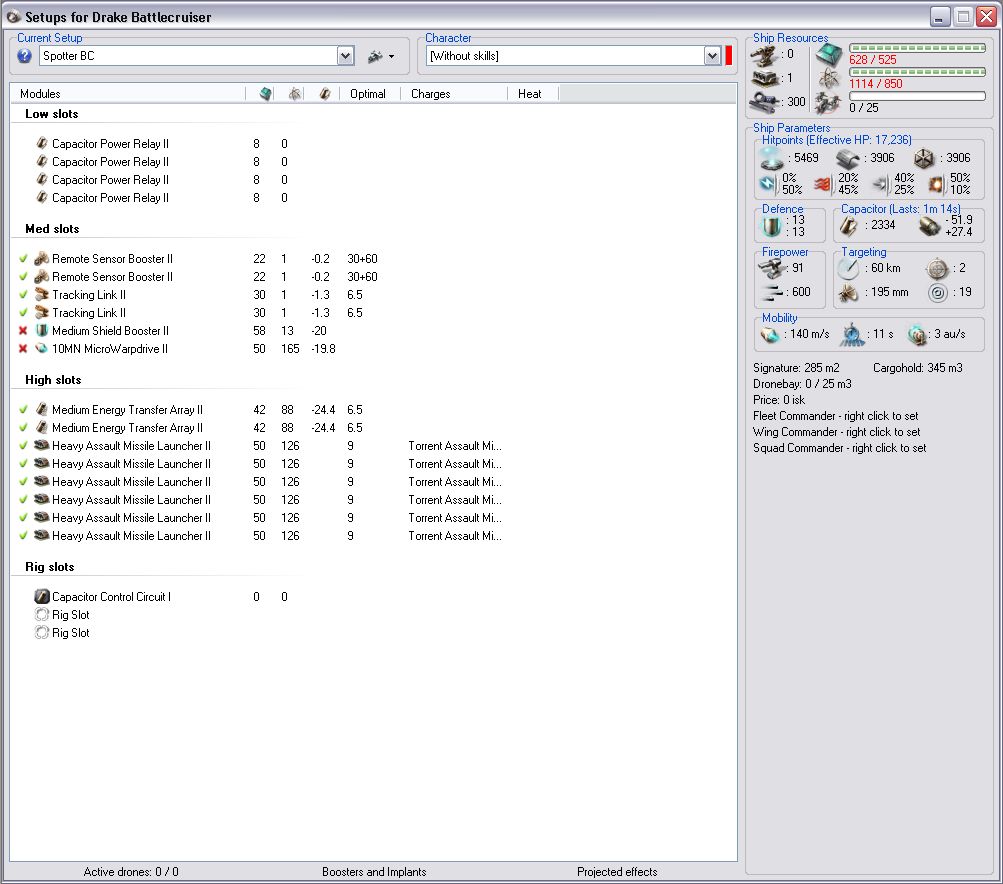Toggle the checkmark of the first Tracking Link II

click(x=23, y=294)
